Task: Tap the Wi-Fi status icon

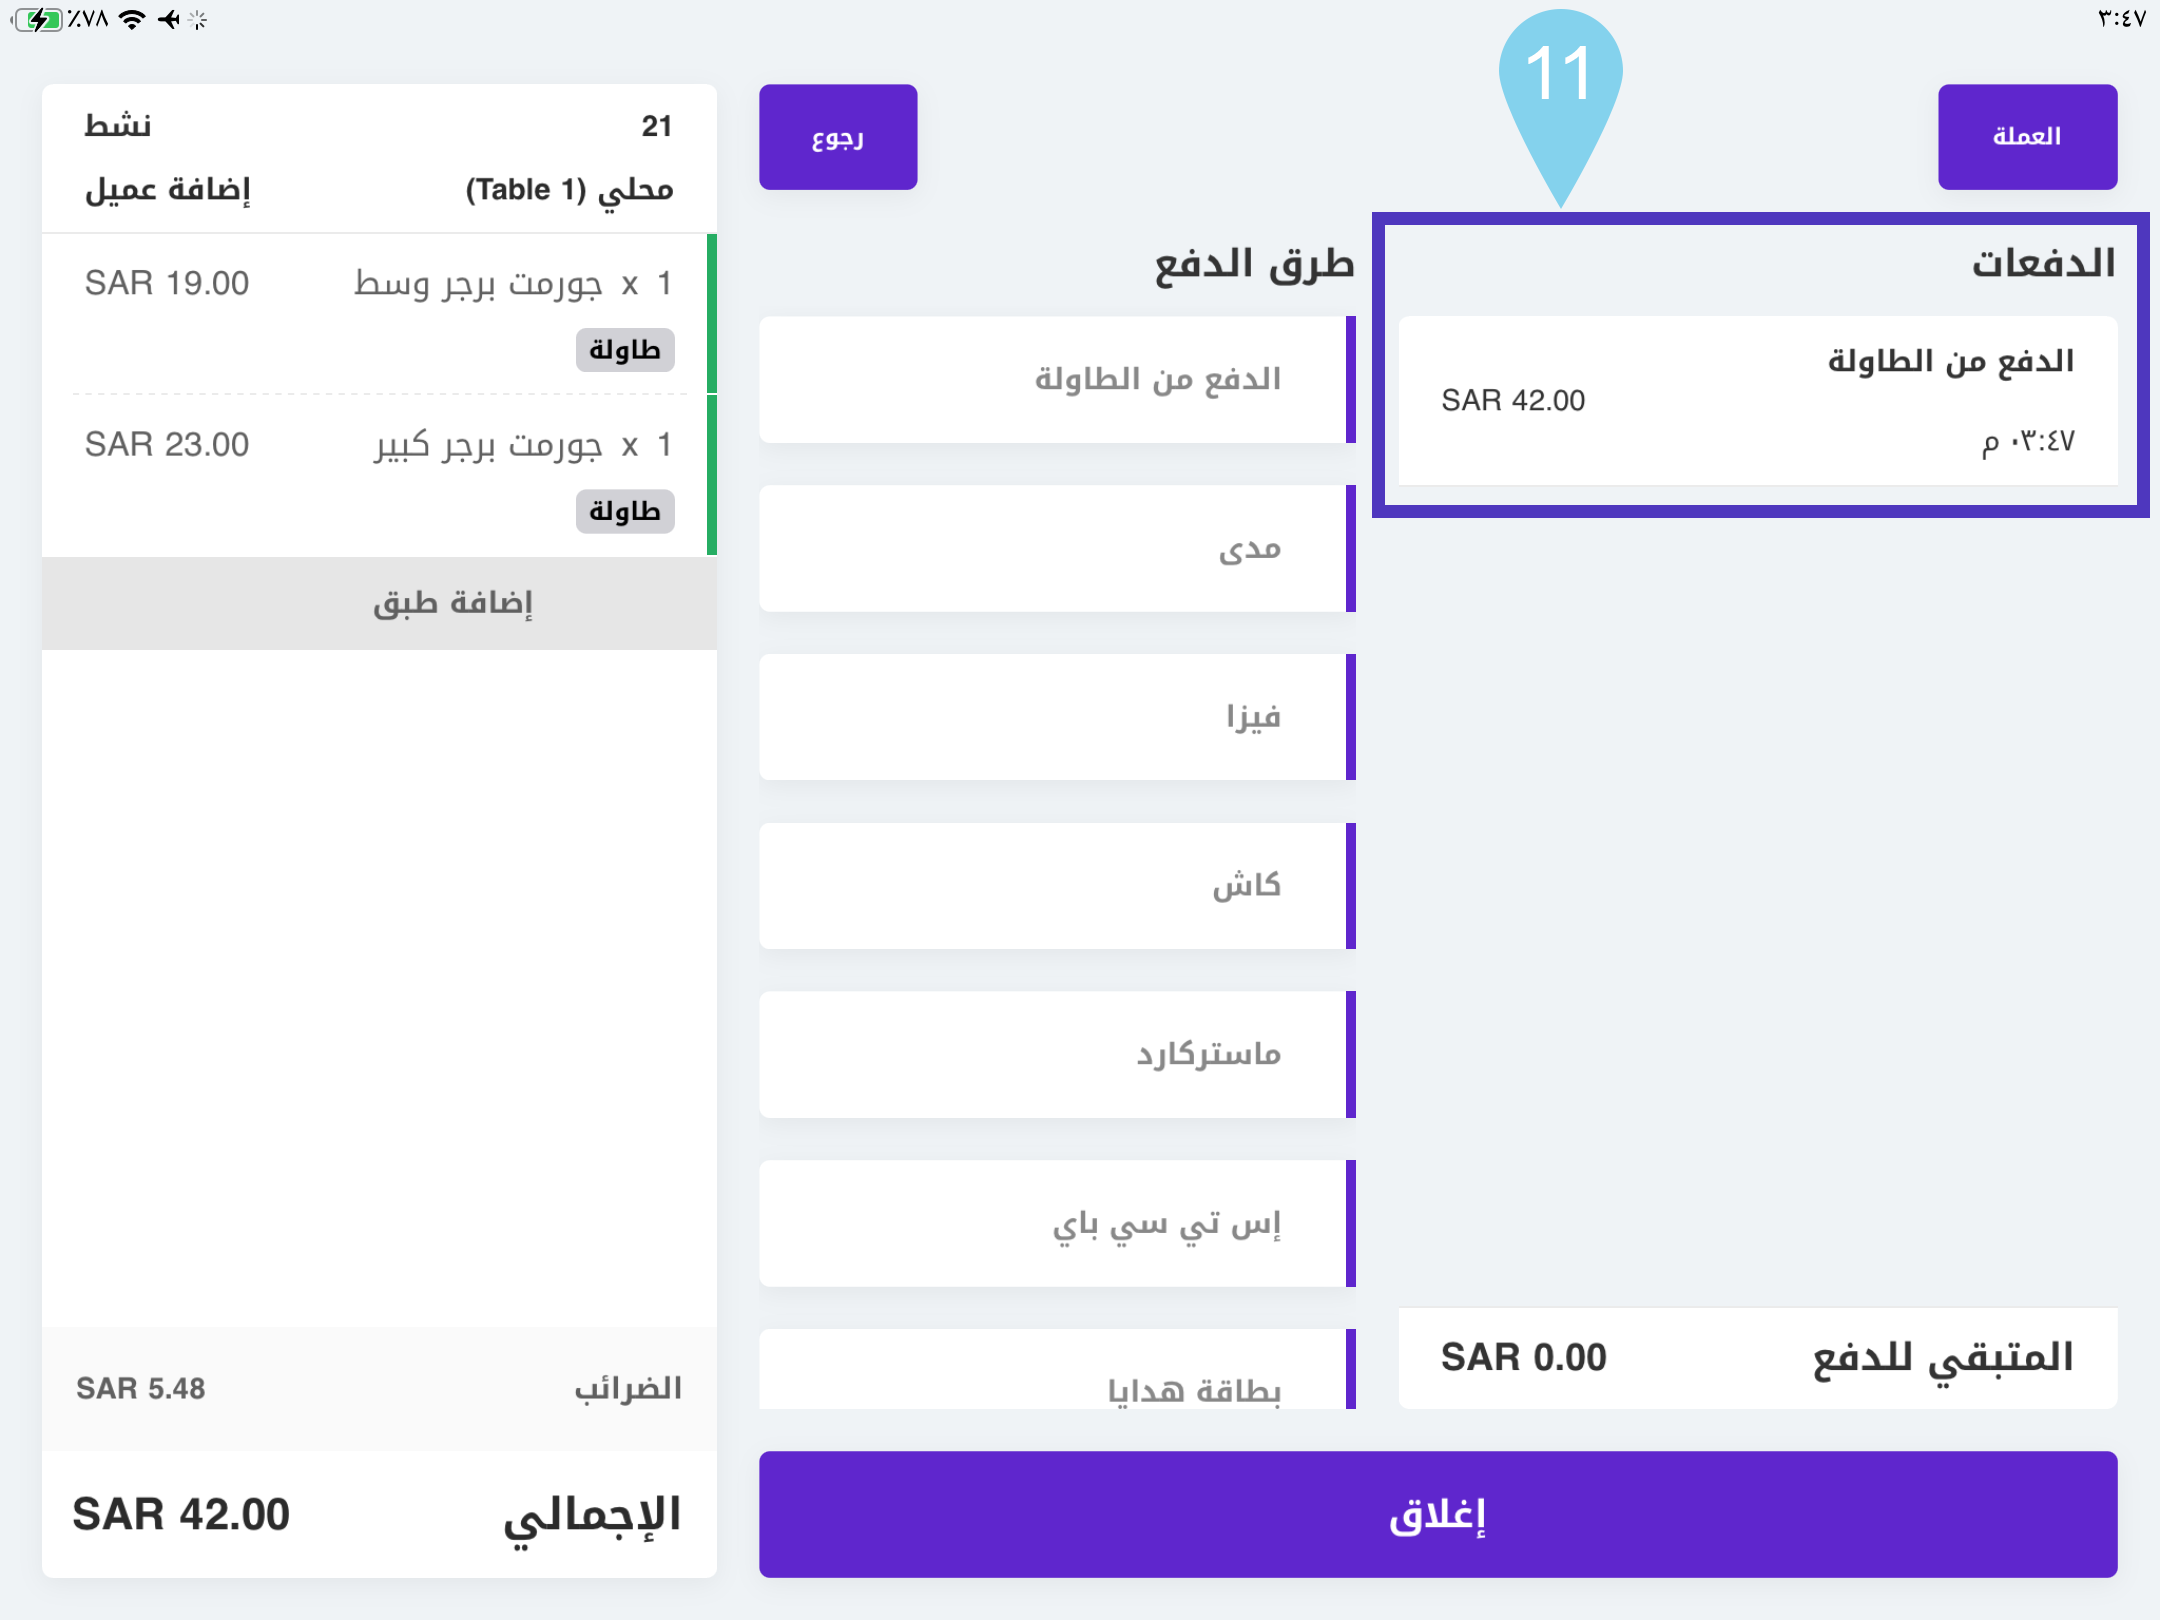Action: [x=131, y=19]
